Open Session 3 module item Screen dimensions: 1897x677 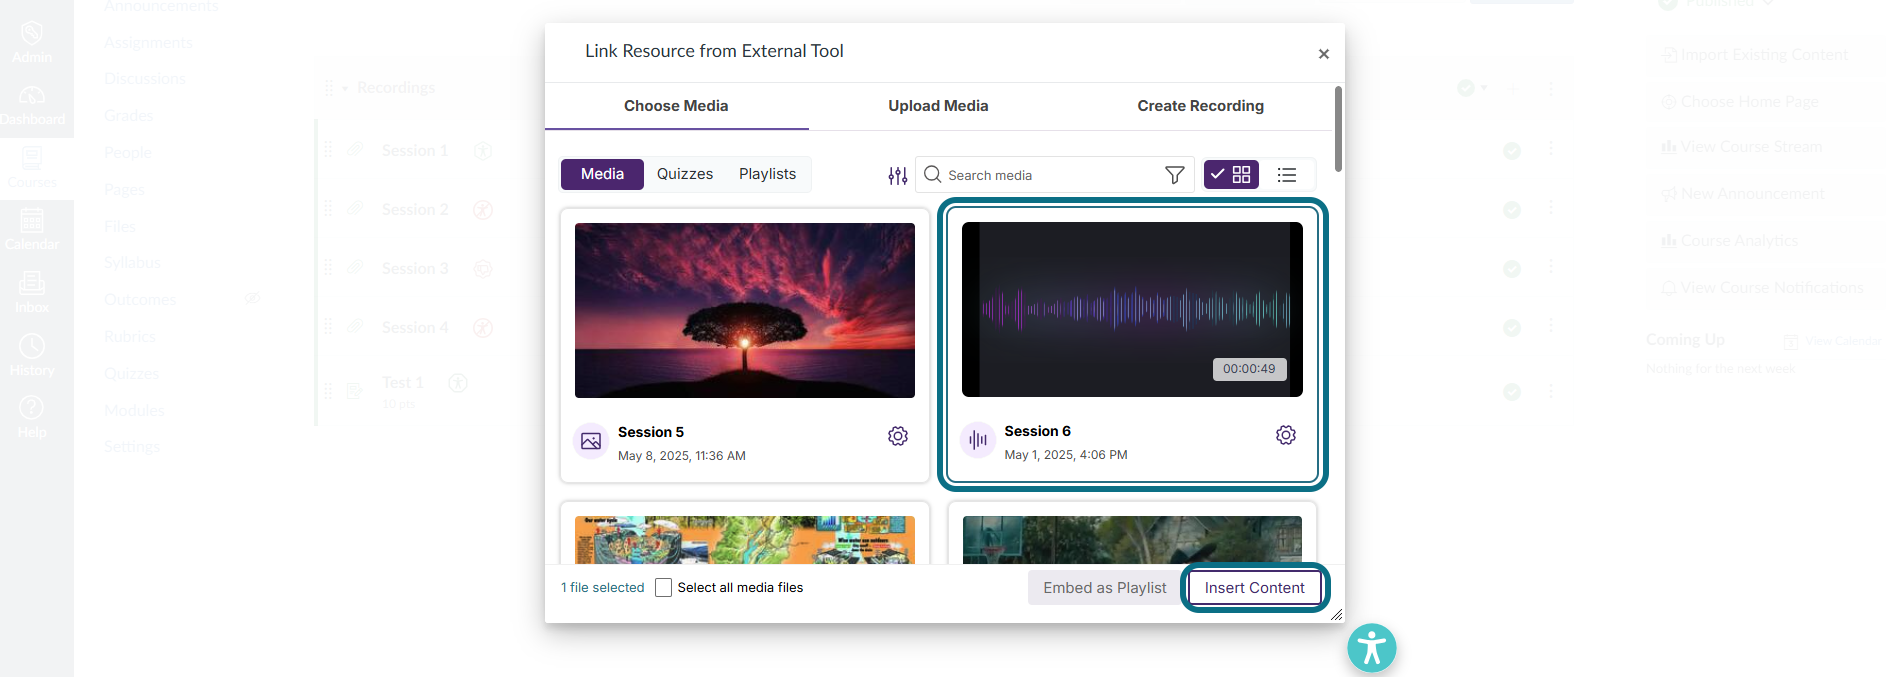pos(415,268)
